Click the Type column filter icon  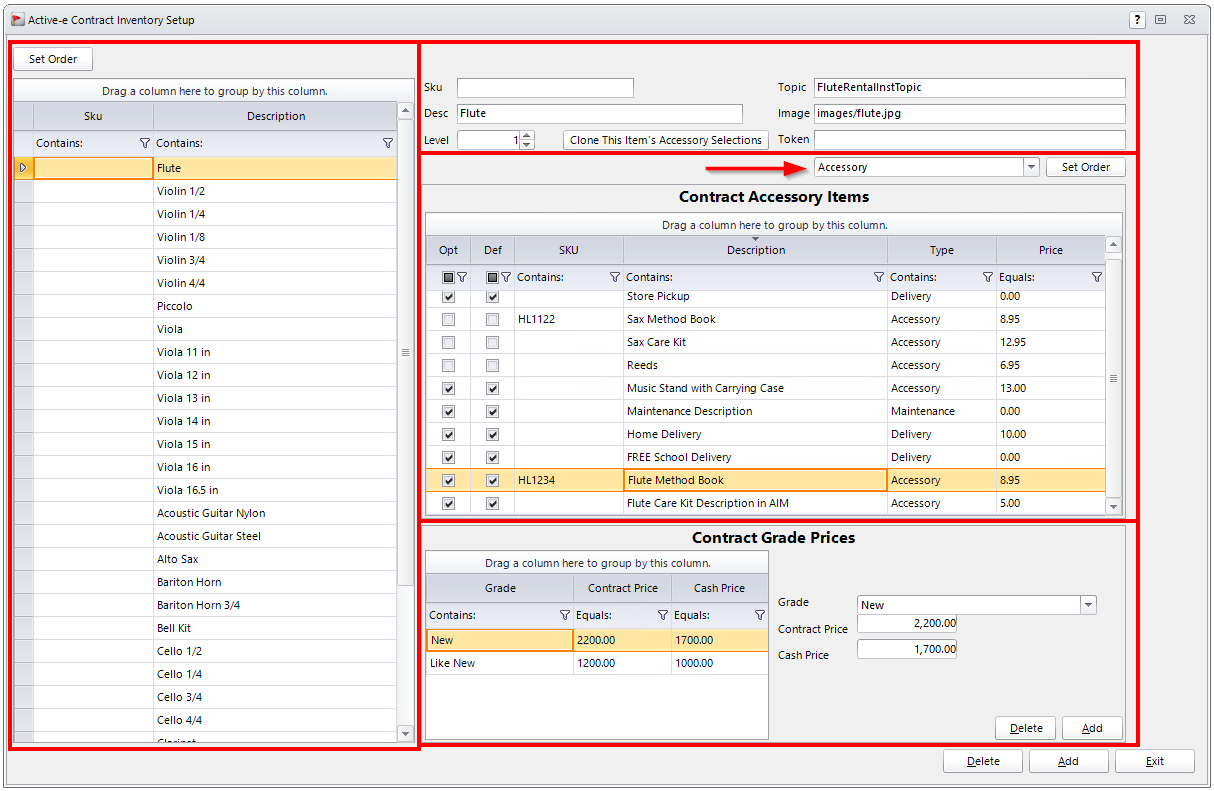pyautogui.click(x=988, y=277)
